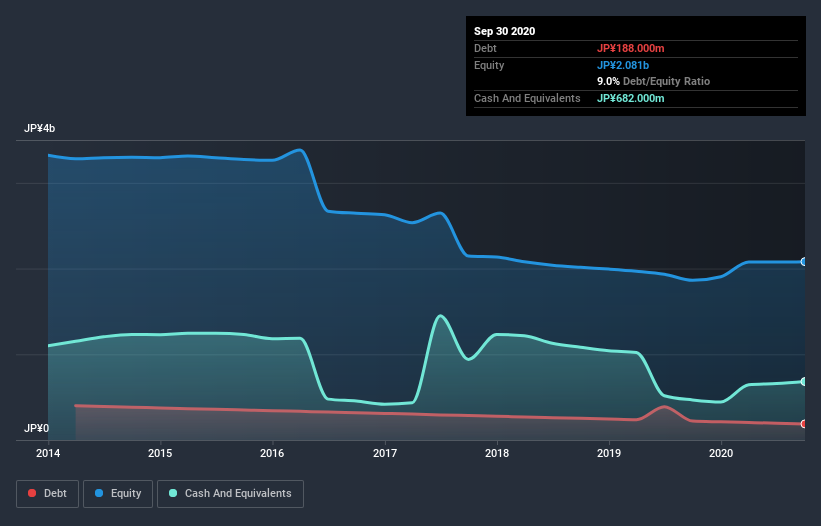Click the 2020 axis label
This screenshot has width=821, height=526.
pyautogui.click(x=721, y=453)
